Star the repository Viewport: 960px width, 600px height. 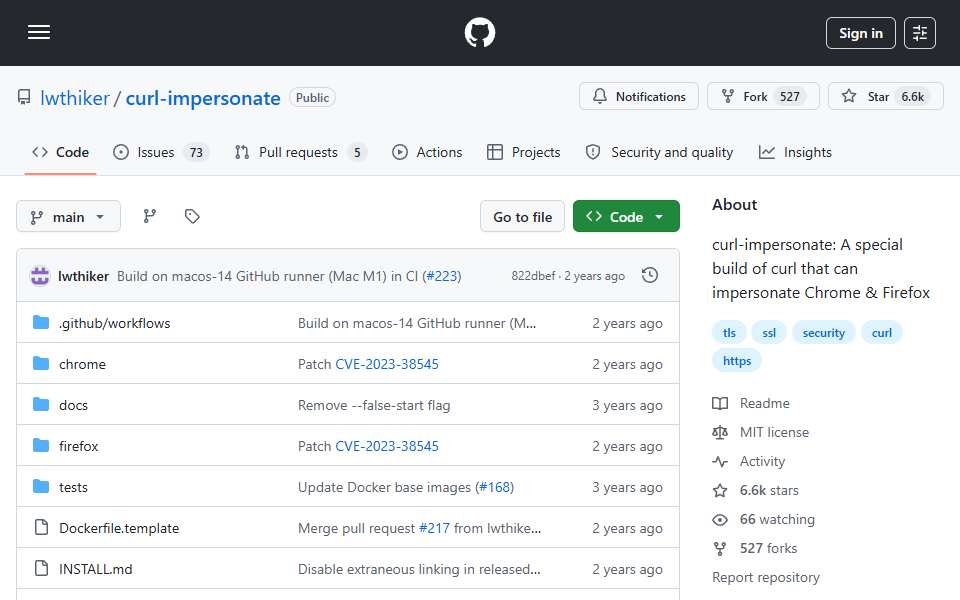pyautogui.click(x=885, y=97)
